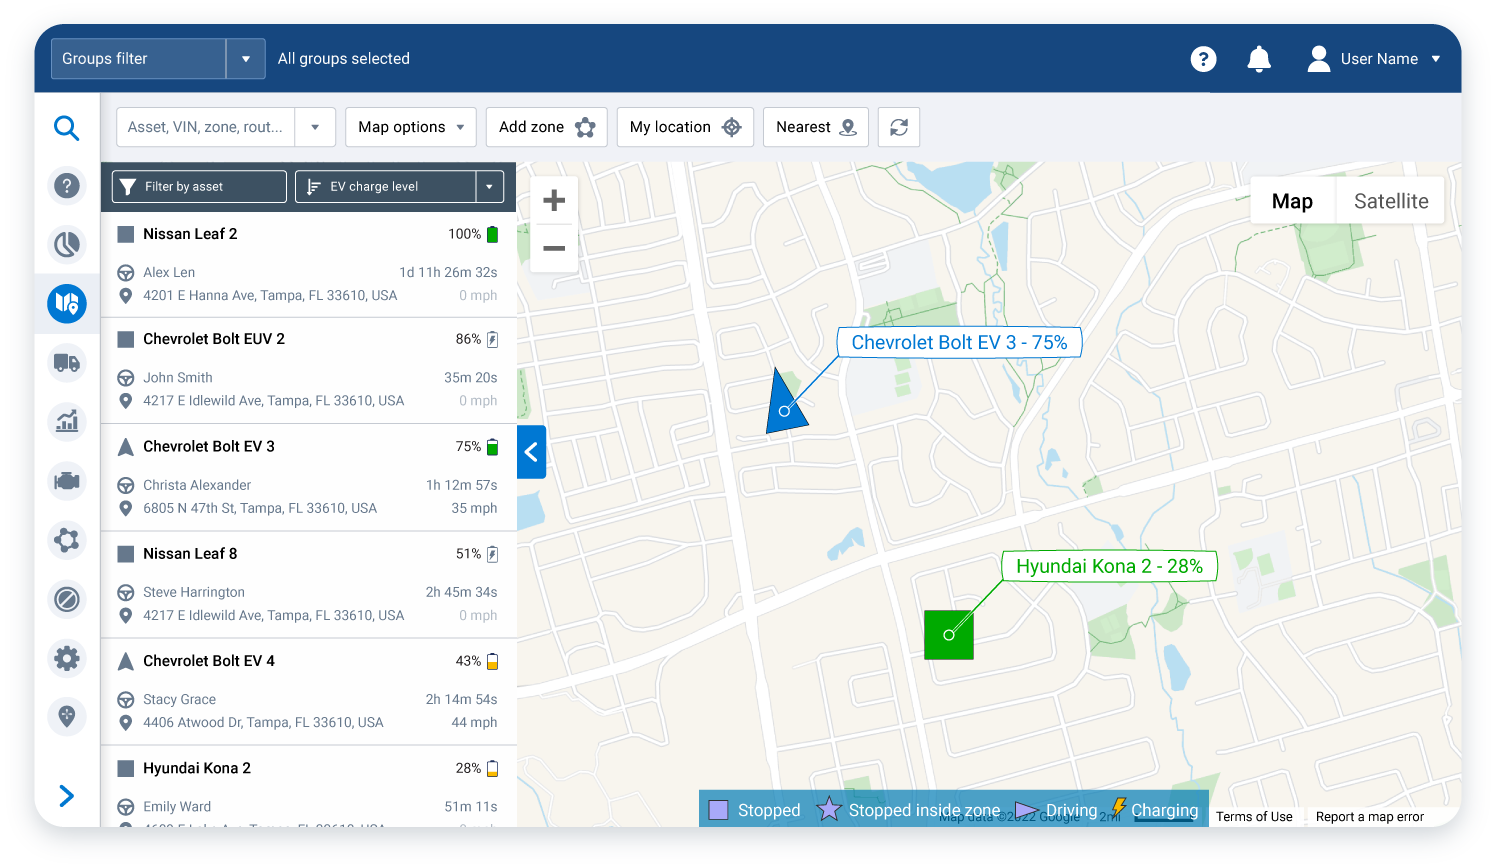The height and width of the screenshot is (866, 1496).
Task: Click the Add zone button
Action: click(546, 127)
